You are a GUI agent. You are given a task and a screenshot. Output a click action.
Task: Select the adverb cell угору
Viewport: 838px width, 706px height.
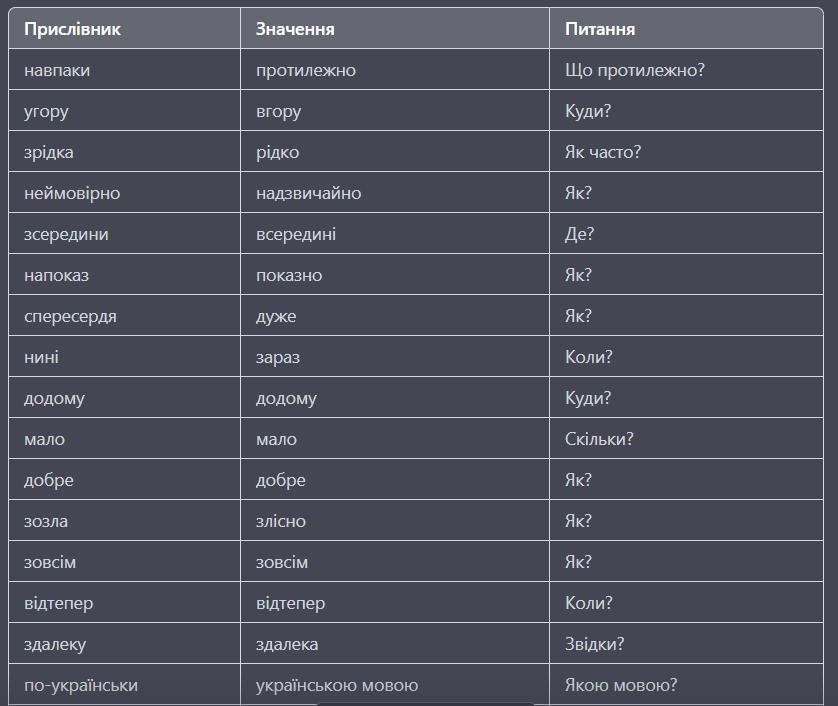click(x=46, y=111)
